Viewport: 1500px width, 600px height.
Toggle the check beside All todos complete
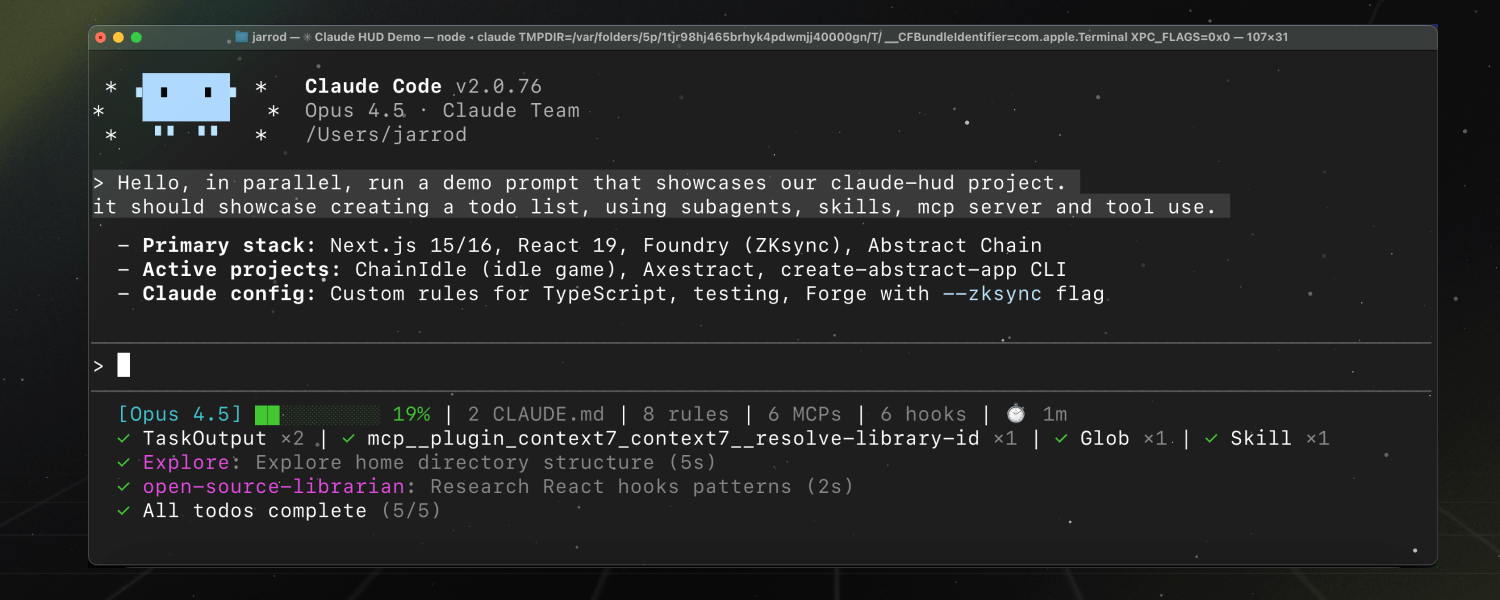[123, 510]
